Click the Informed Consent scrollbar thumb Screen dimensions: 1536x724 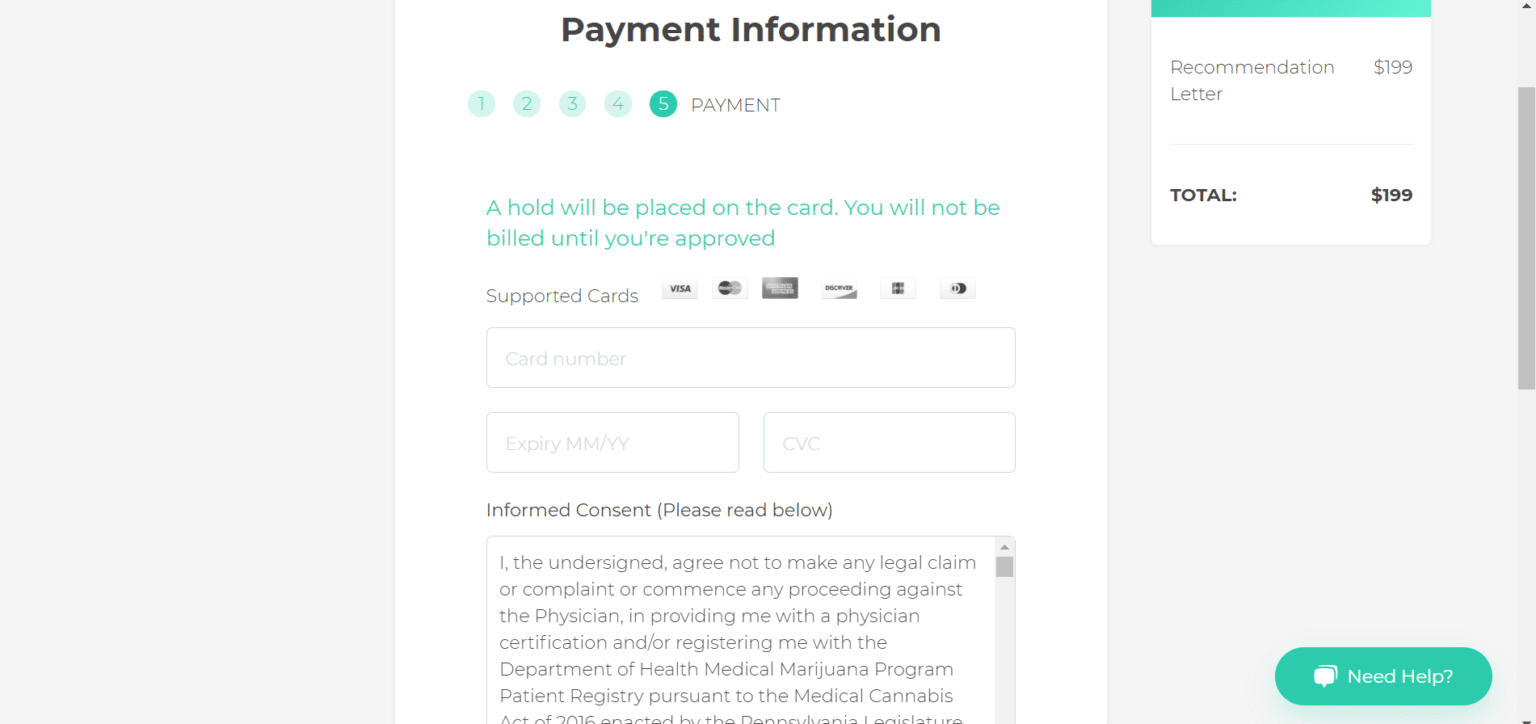coord(1005,567)
